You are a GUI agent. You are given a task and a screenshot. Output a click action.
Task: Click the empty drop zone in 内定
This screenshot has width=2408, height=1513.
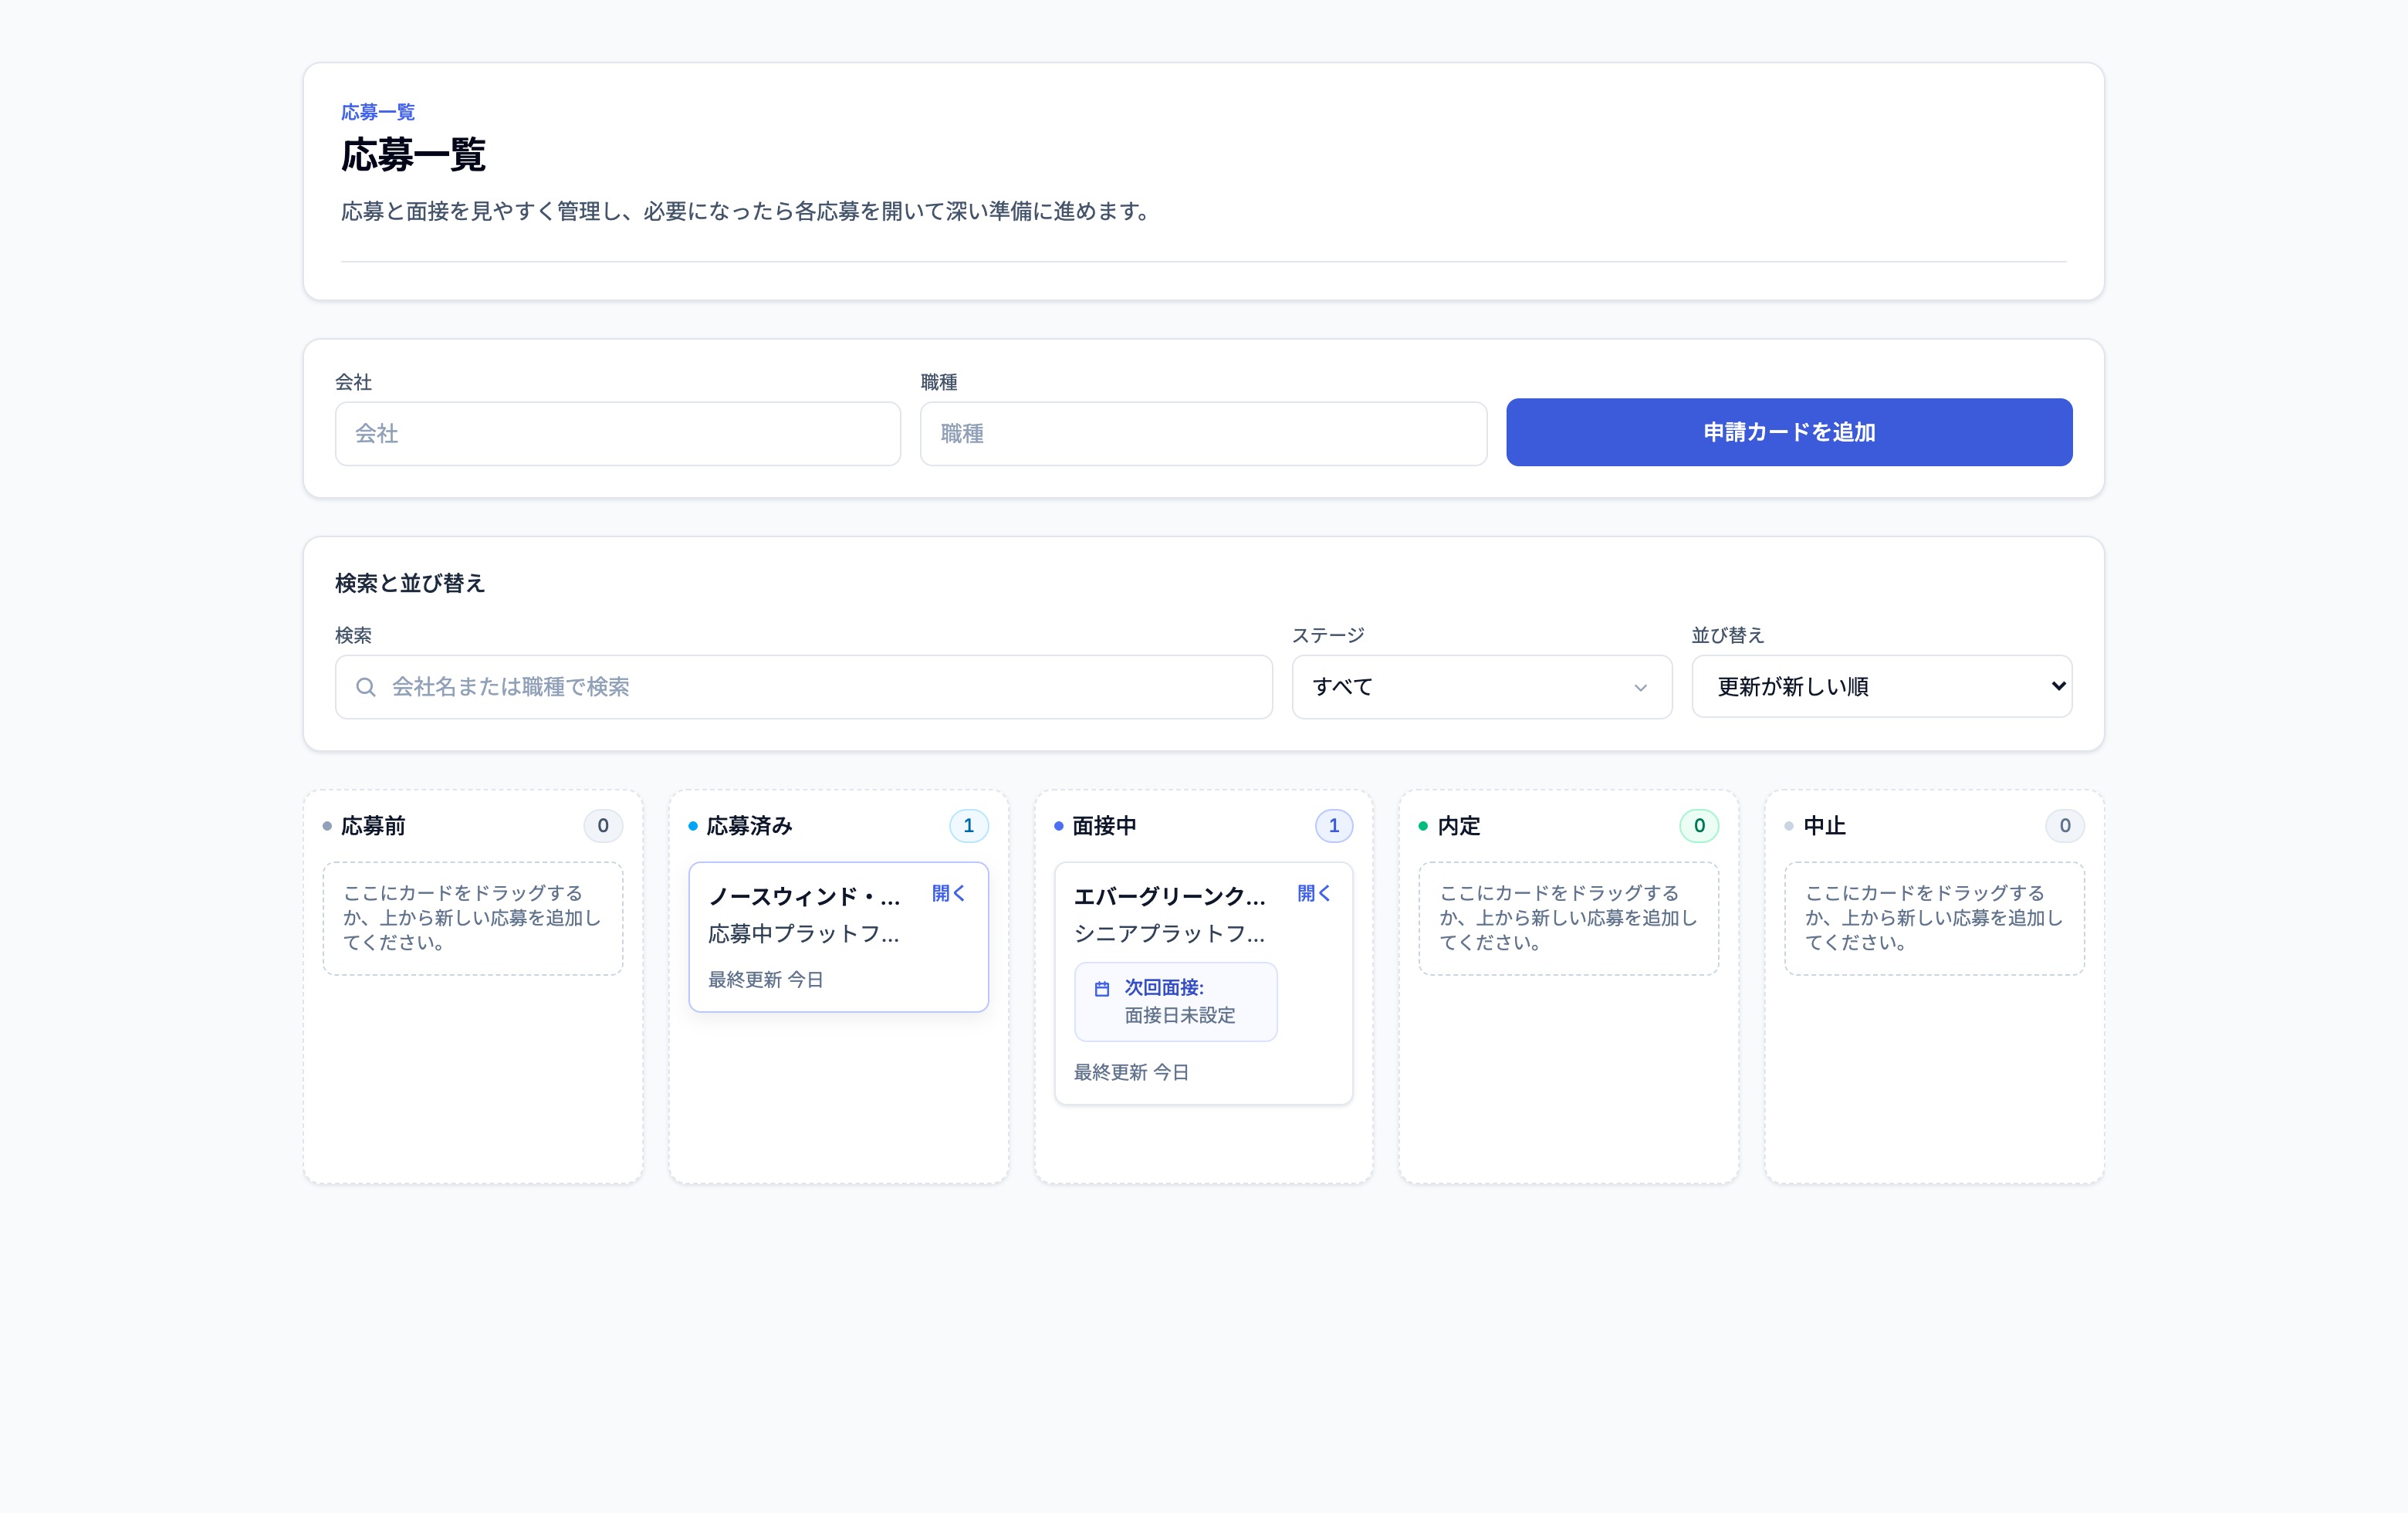click(x=1568, y=918)
